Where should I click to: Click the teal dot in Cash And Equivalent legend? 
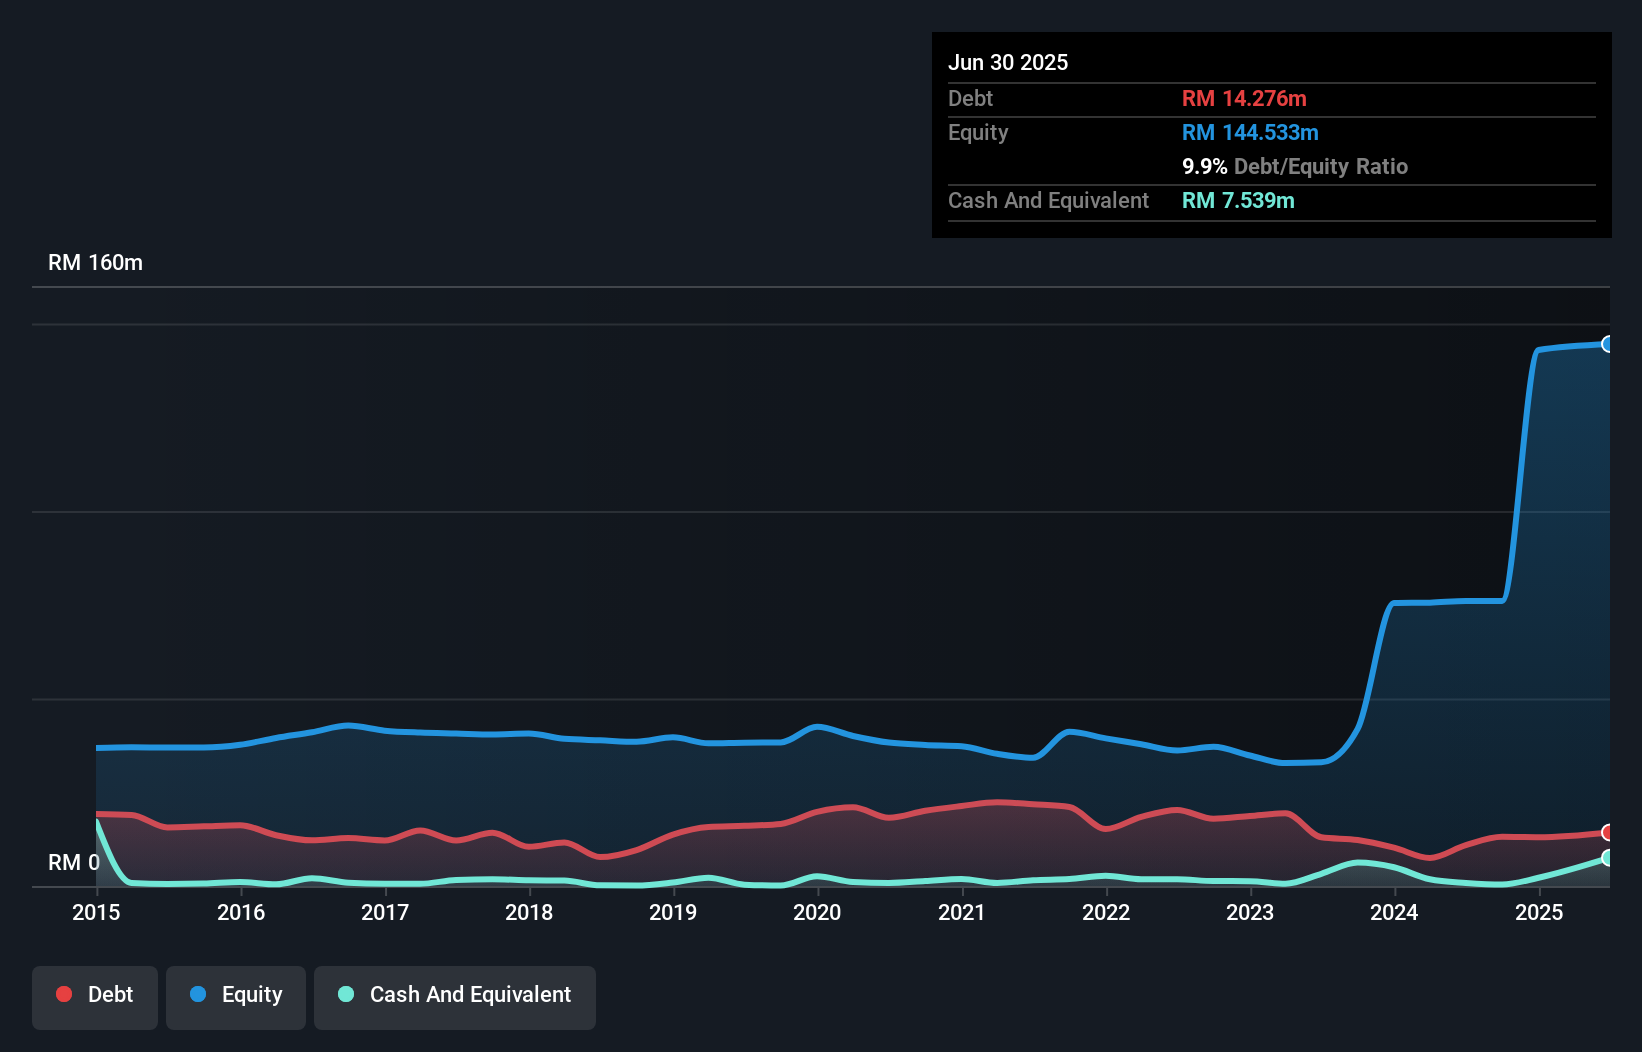coord(344,995)
